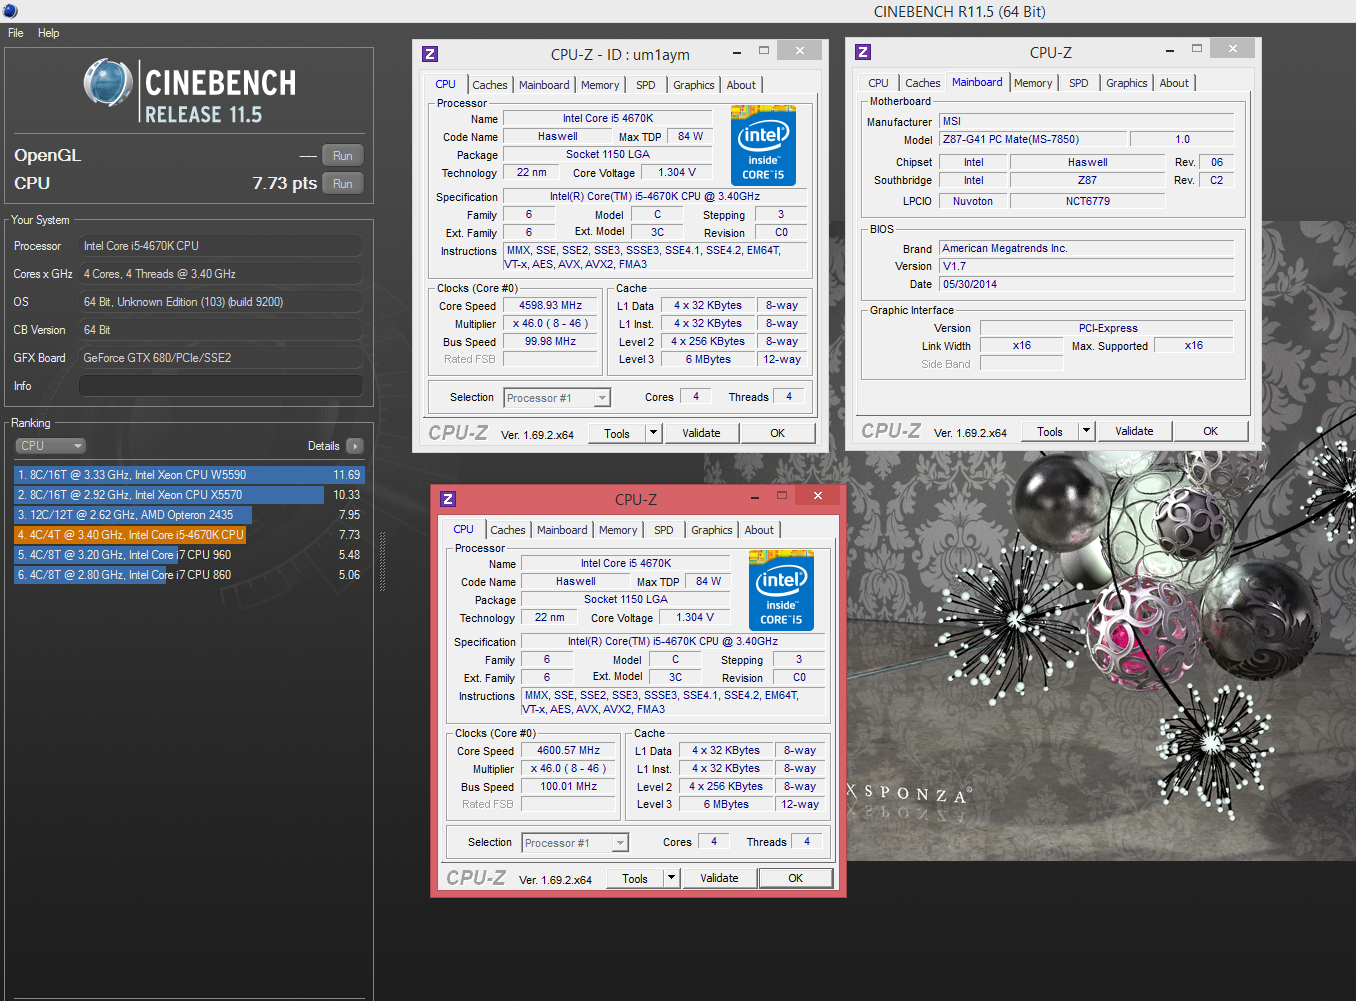Open the Processor #1 selection dropdown in the red-framed CPU-Z window

click(575, 843)
